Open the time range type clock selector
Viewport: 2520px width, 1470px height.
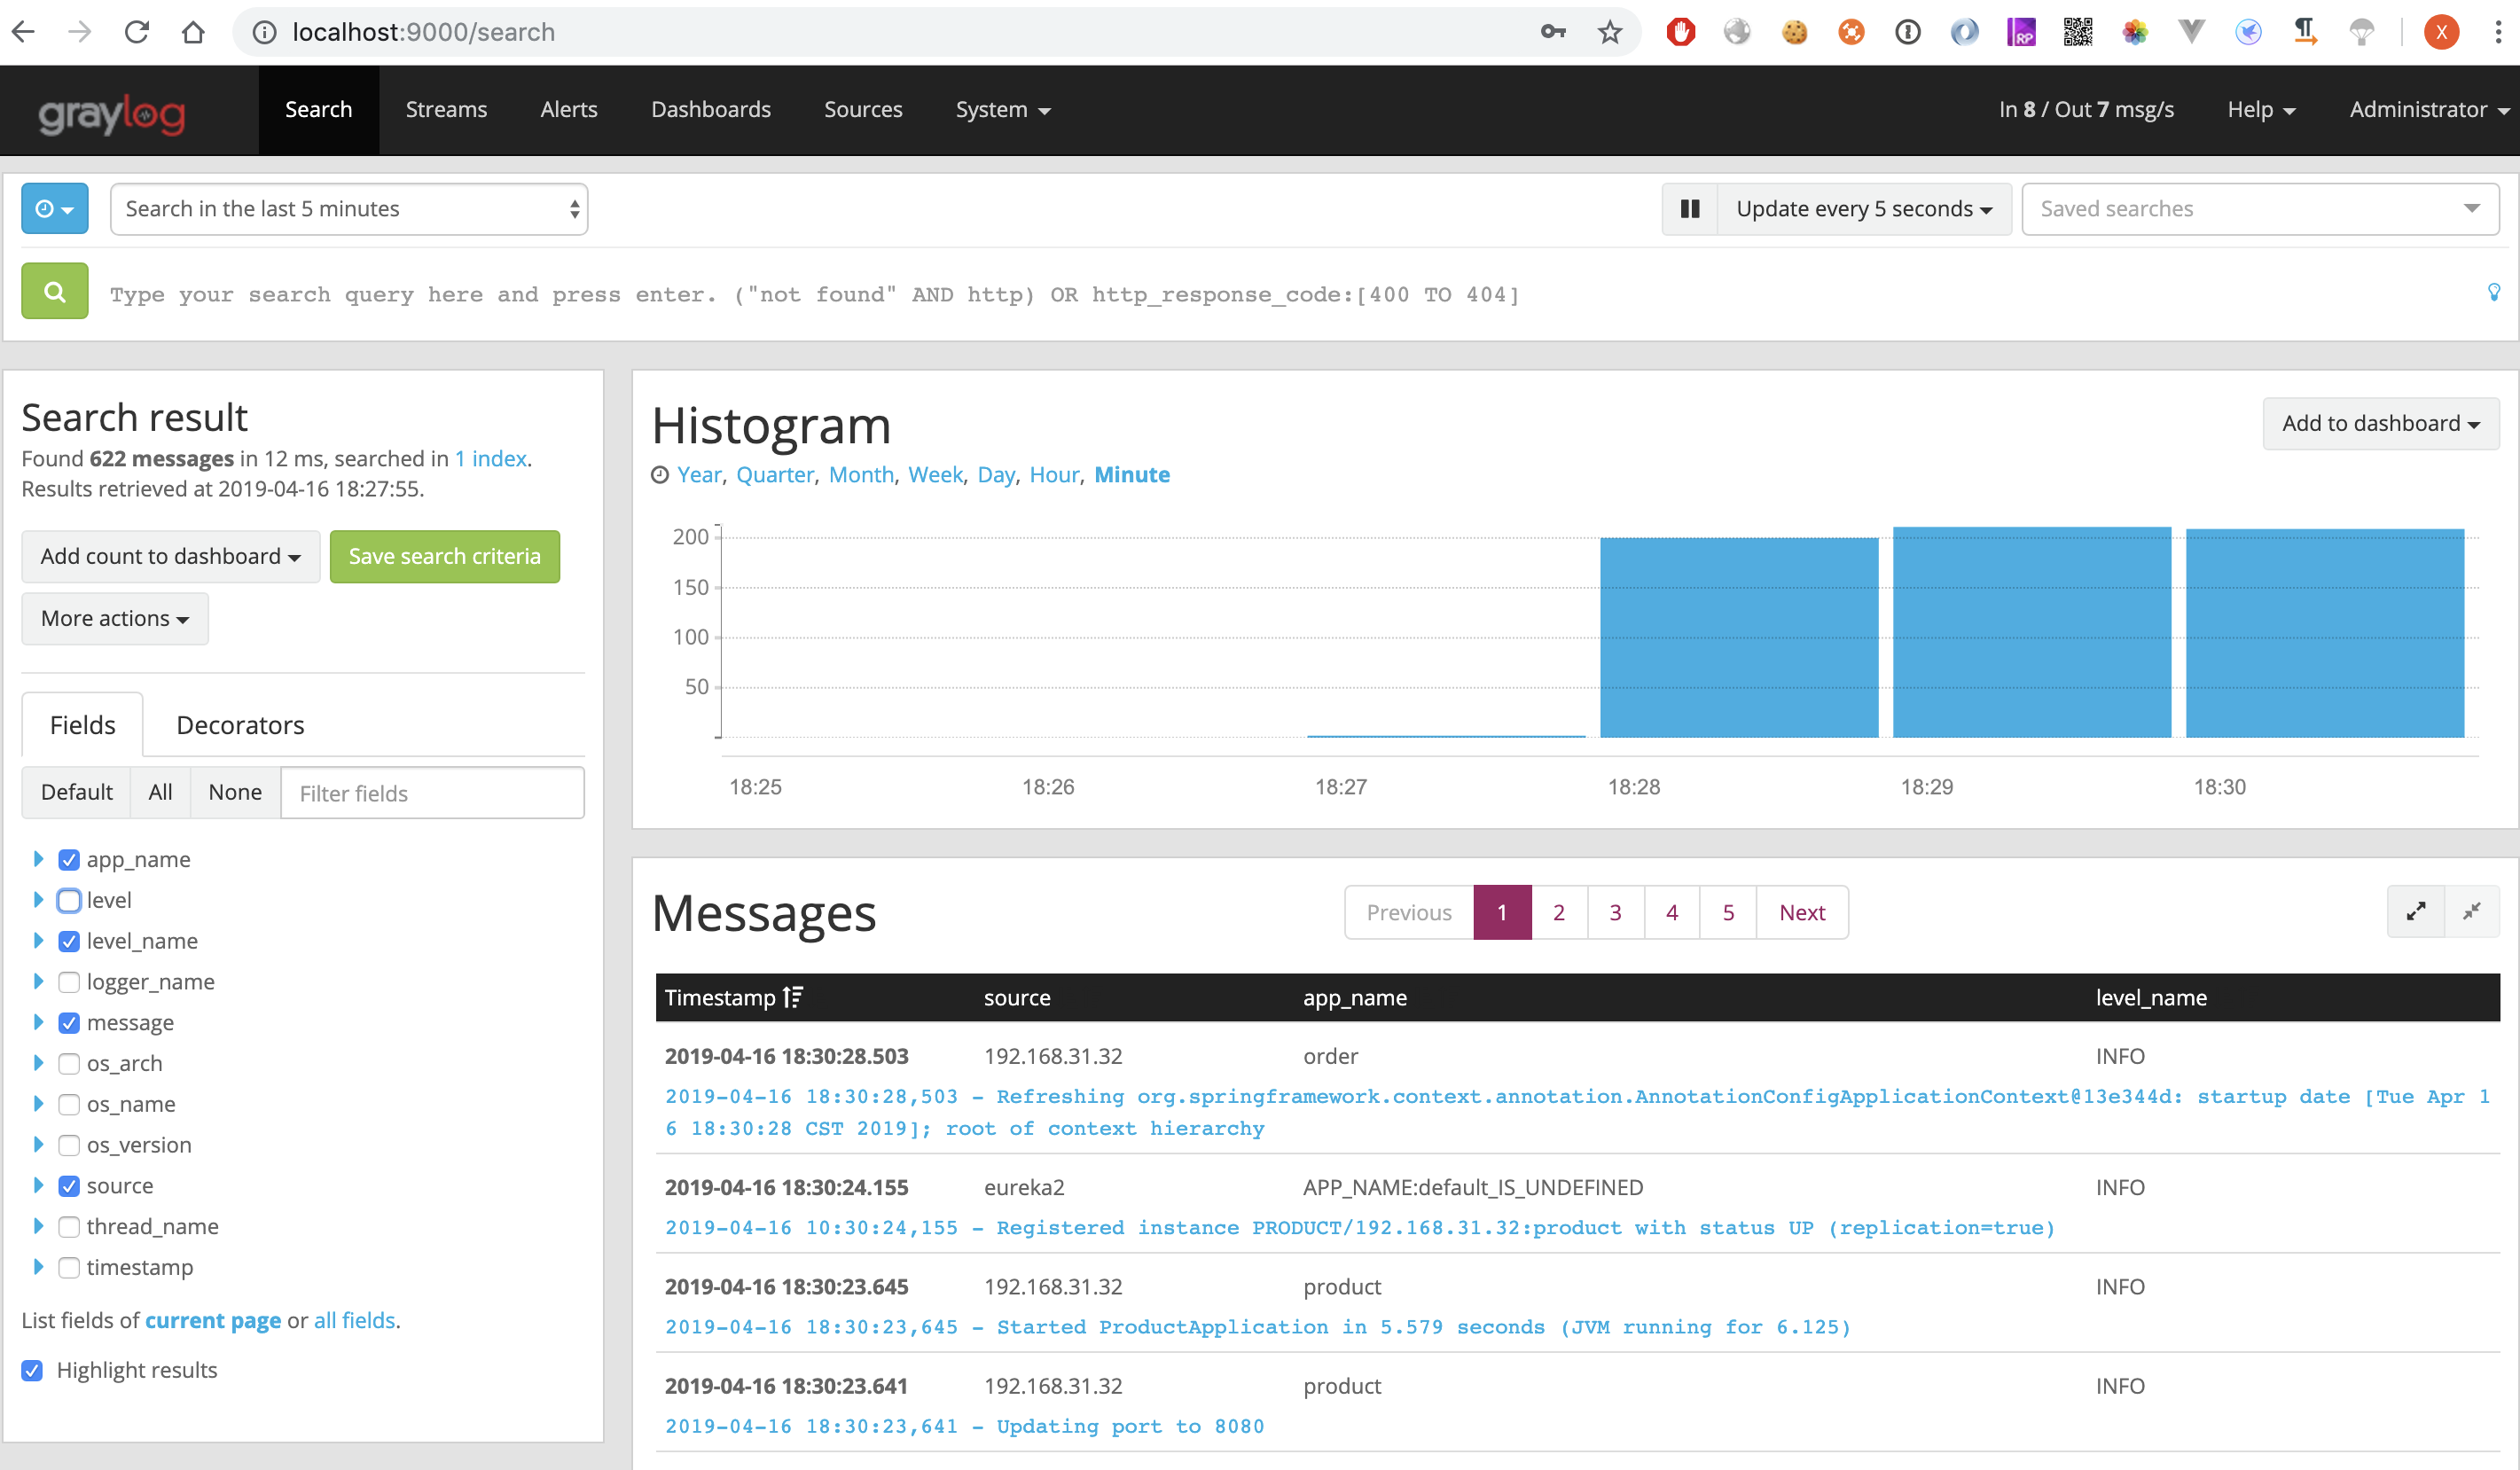(55, 209)
